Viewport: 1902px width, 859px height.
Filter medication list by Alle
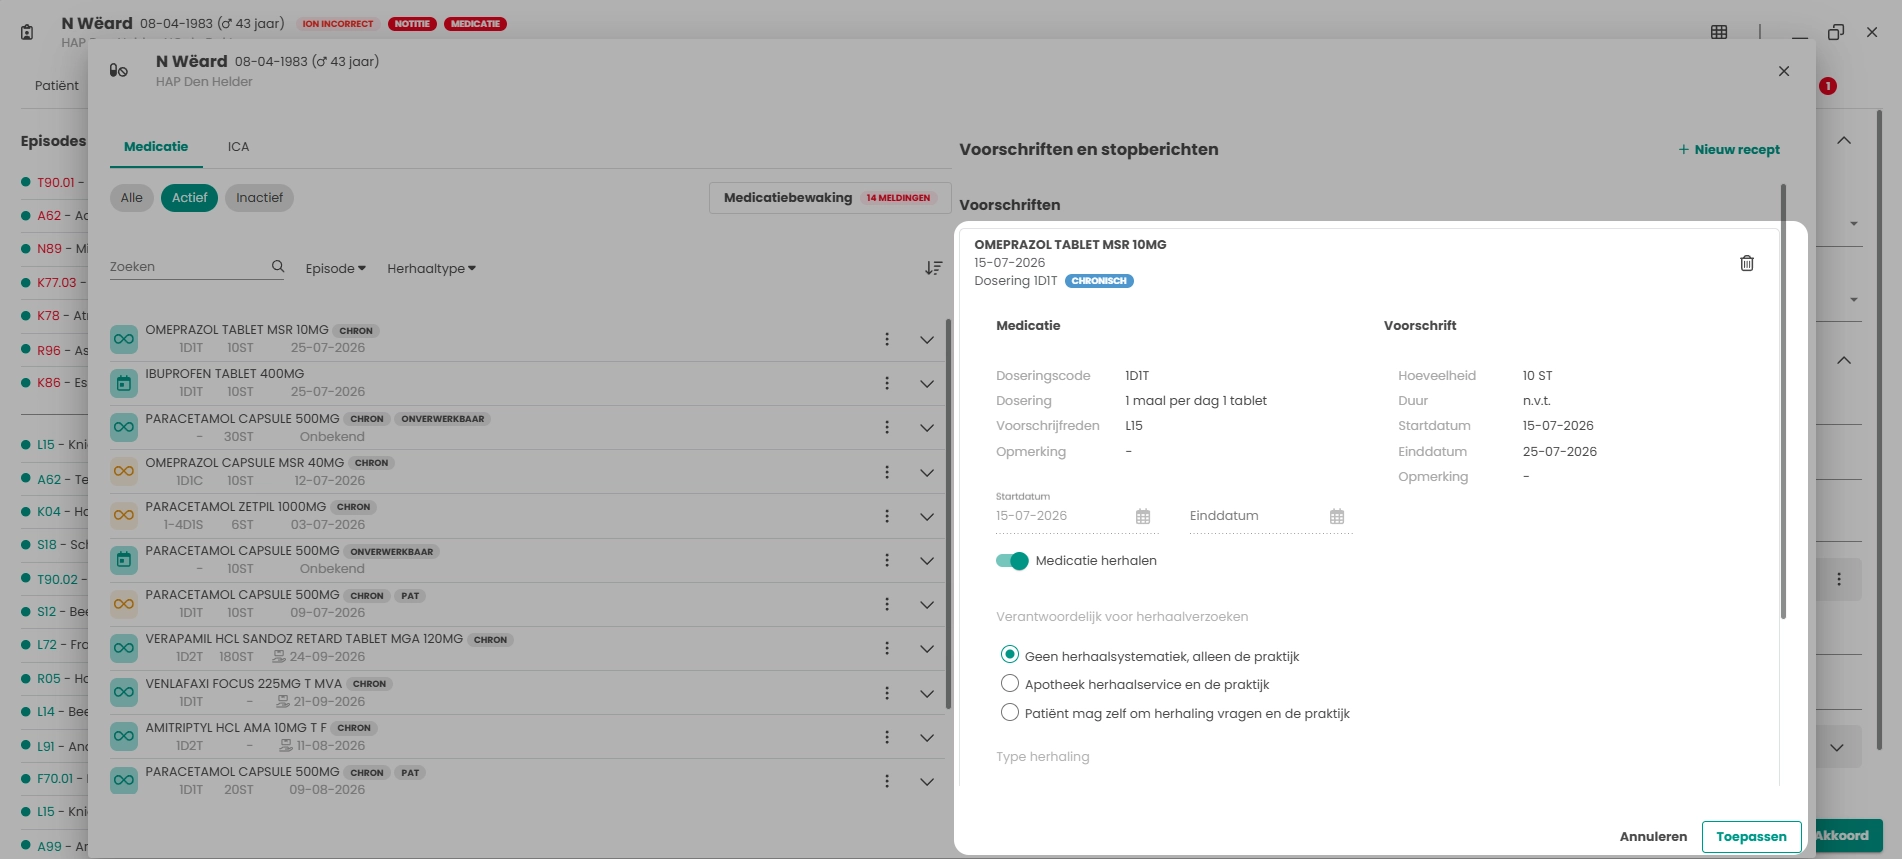pos(132,198)
